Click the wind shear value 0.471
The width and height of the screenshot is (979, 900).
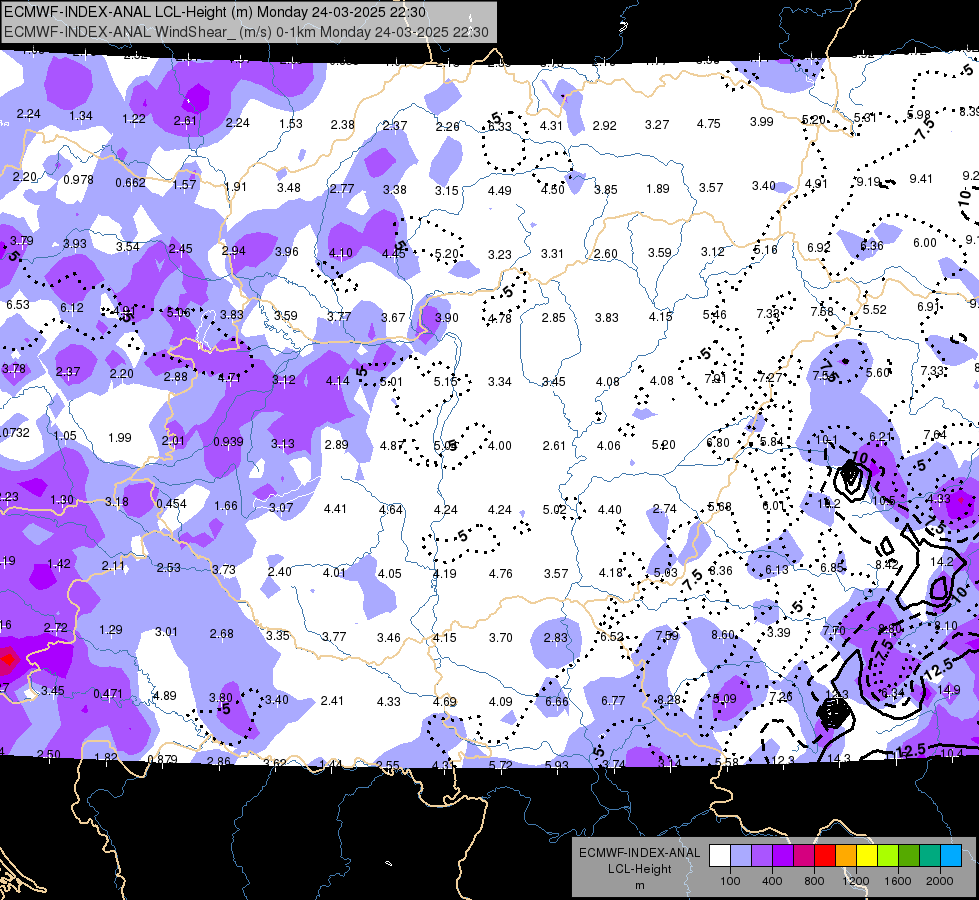108,694
